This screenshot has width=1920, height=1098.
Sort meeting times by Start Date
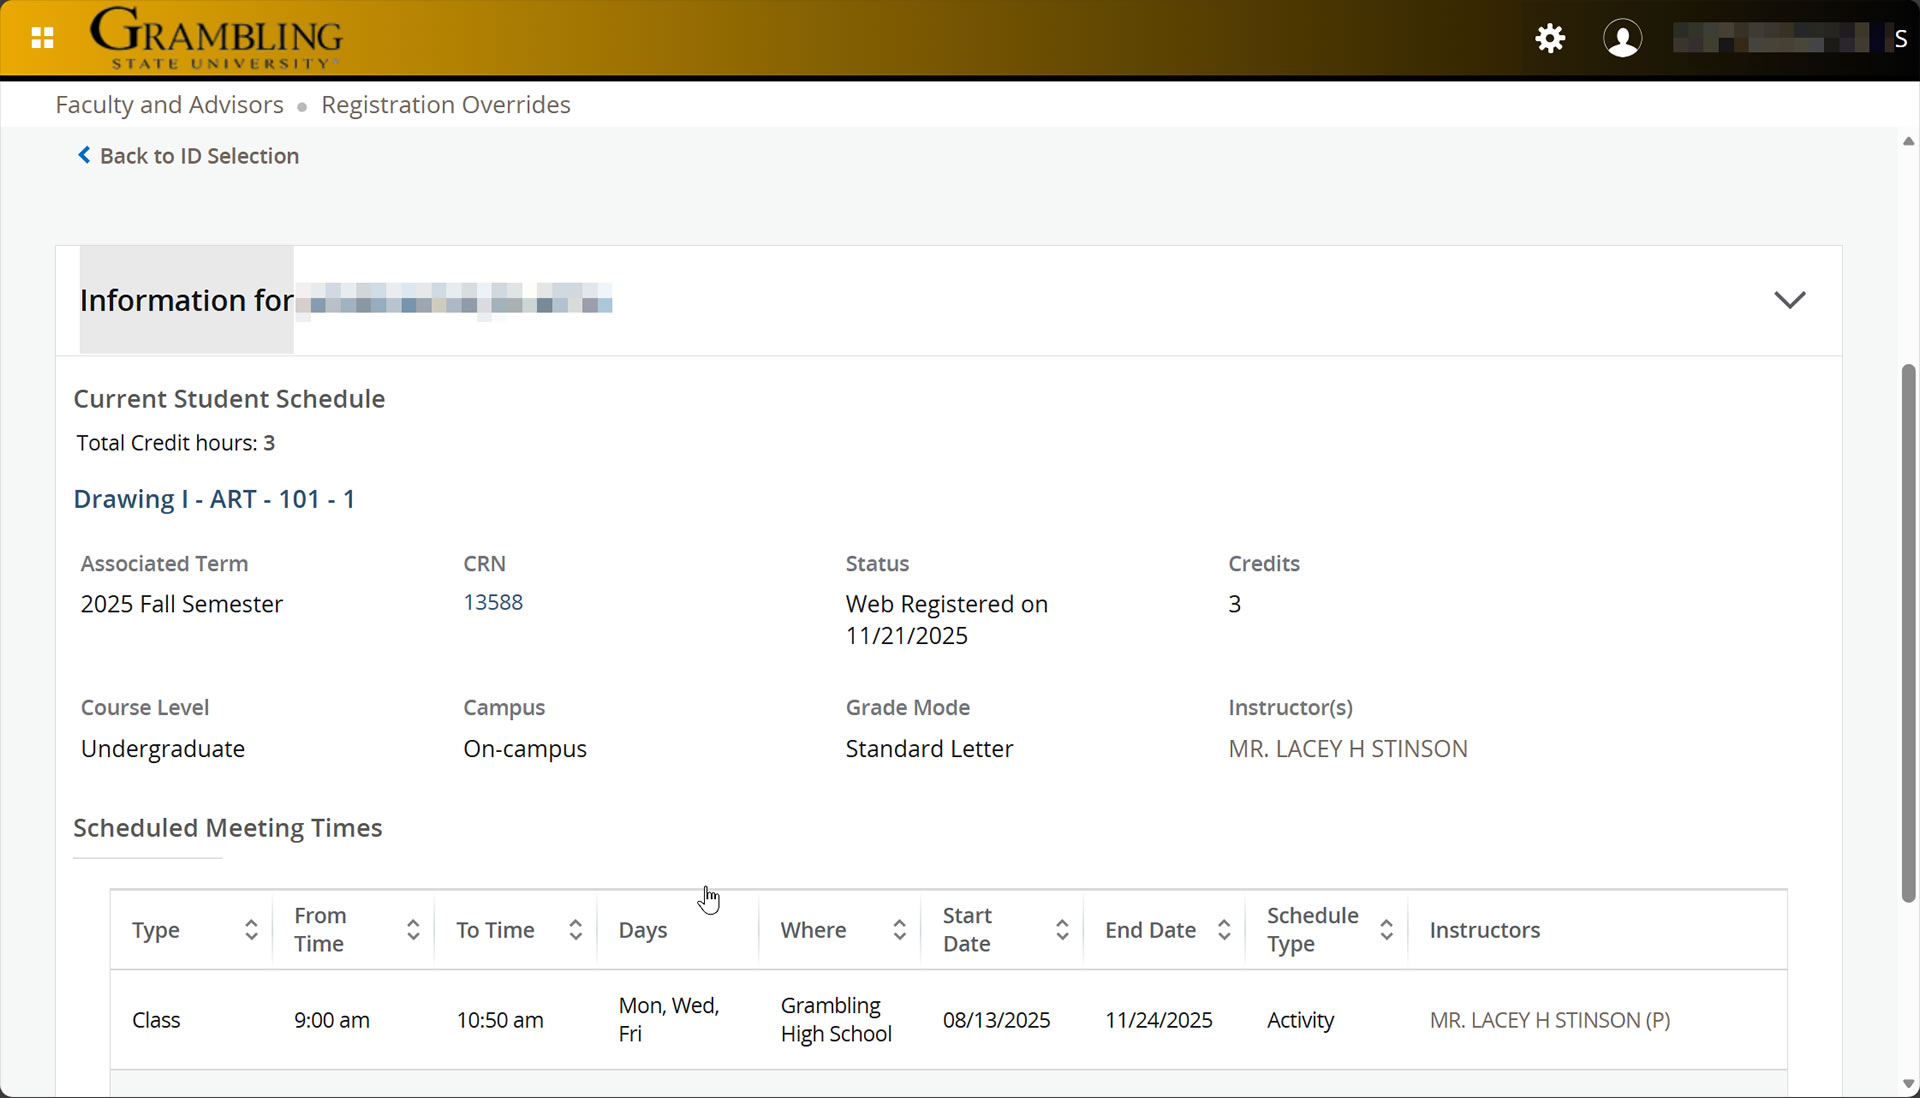(x=1062, y=929)
